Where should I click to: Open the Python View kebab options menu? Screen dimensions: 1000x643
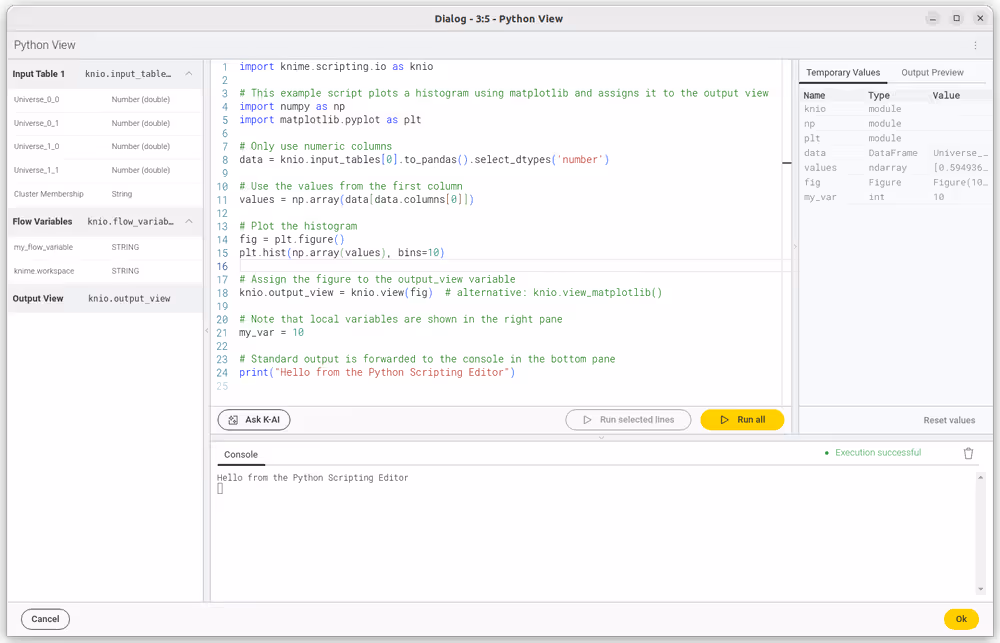pos(975,45)
